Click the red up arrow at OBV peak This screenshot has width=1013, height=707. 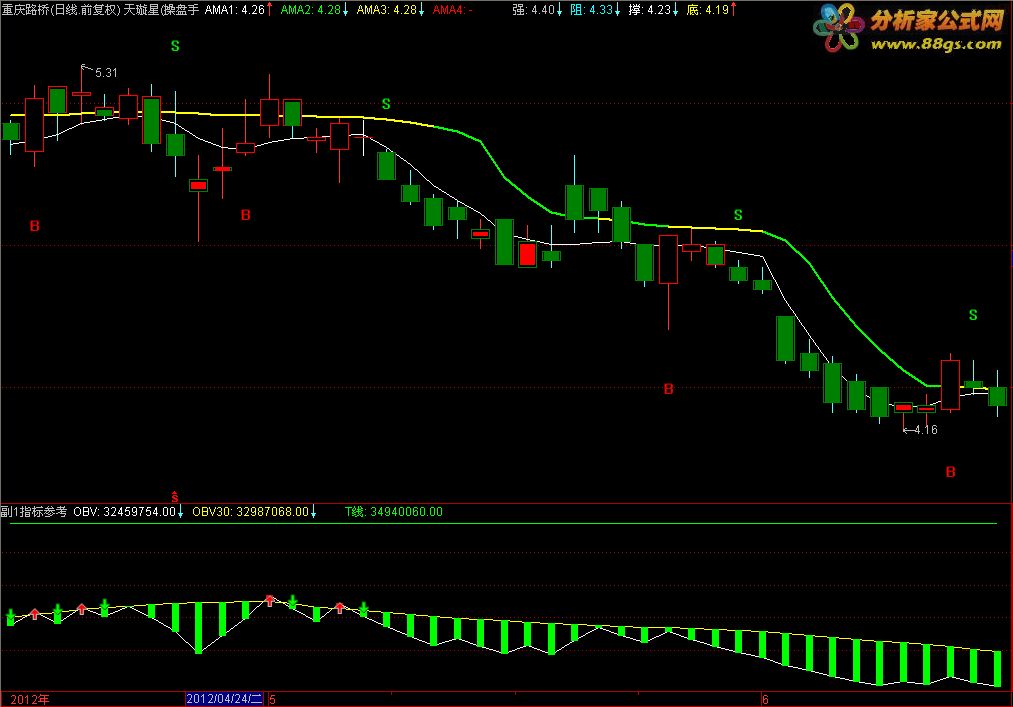pyautogui.click(x=270, y=600)
